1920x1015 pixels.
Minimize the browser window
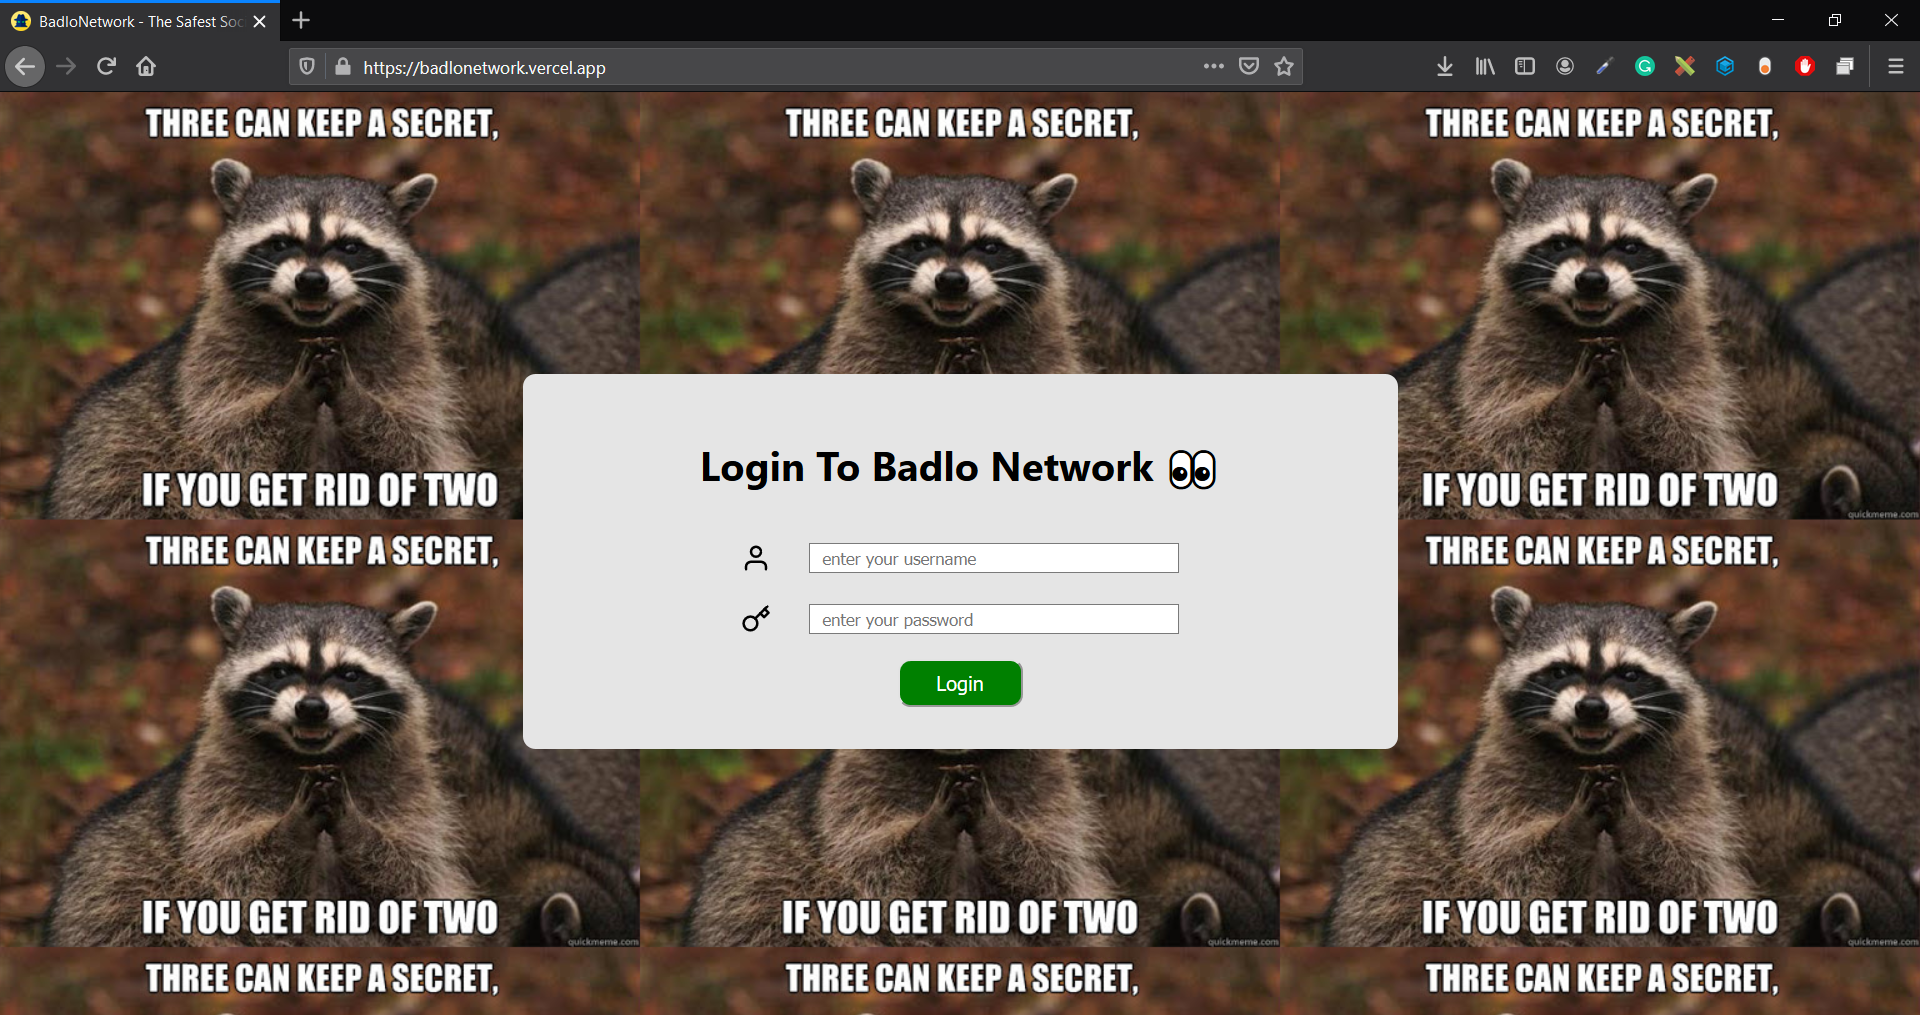pyautogui.click(x=1777, y=20)
